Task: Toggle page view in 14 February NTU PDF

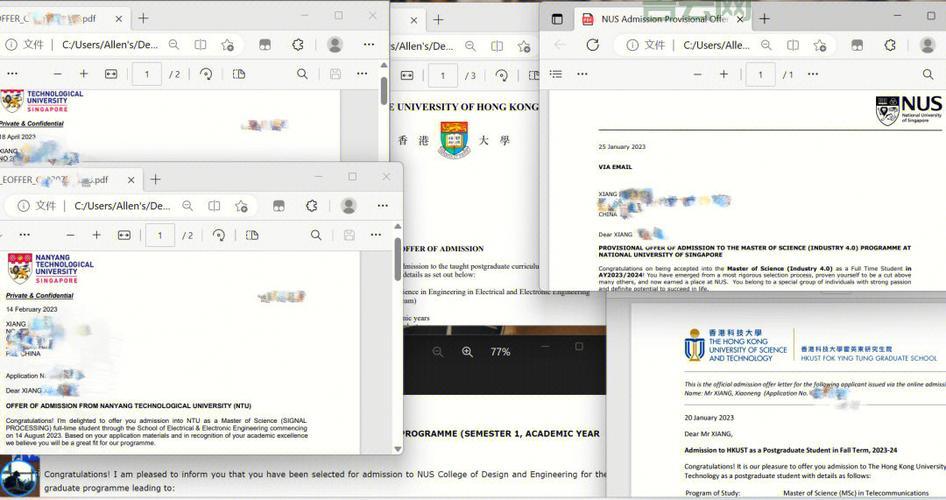Action: (x=251, y=235)
